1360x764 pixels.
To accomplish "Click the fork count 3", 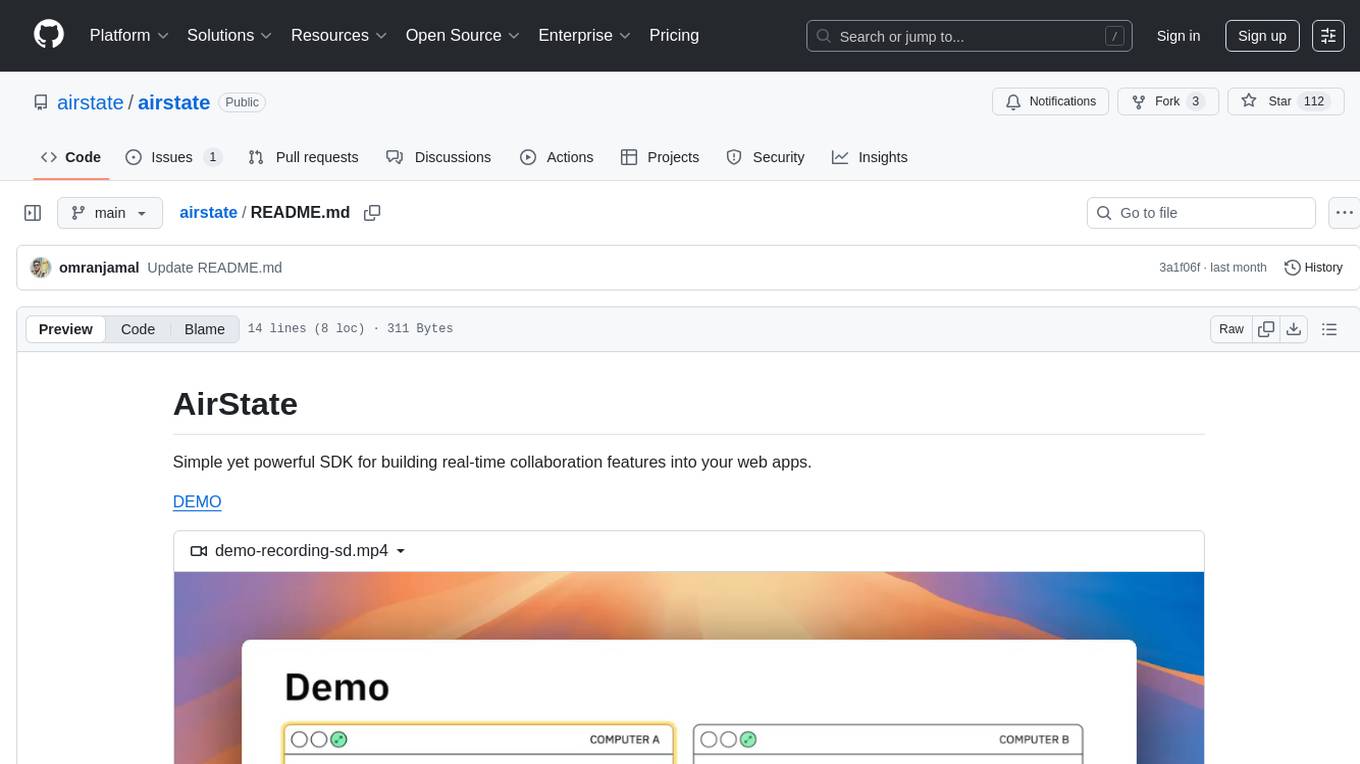I will 1195,101.
